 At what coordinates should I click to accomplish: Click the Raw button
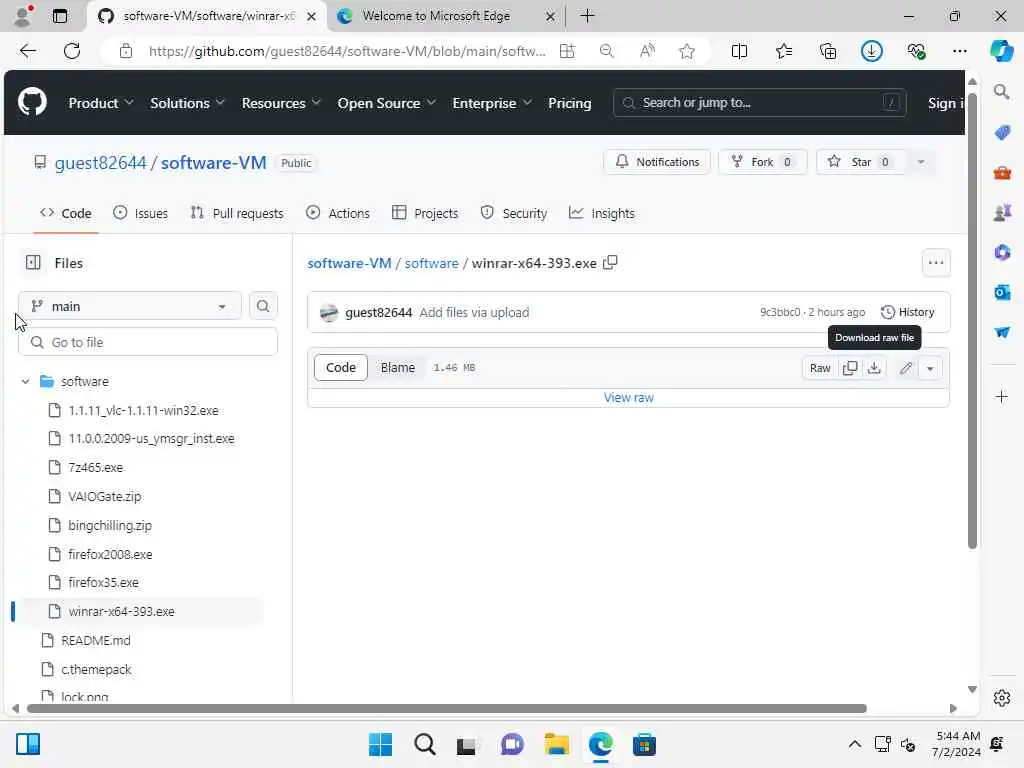pos(820,368)
